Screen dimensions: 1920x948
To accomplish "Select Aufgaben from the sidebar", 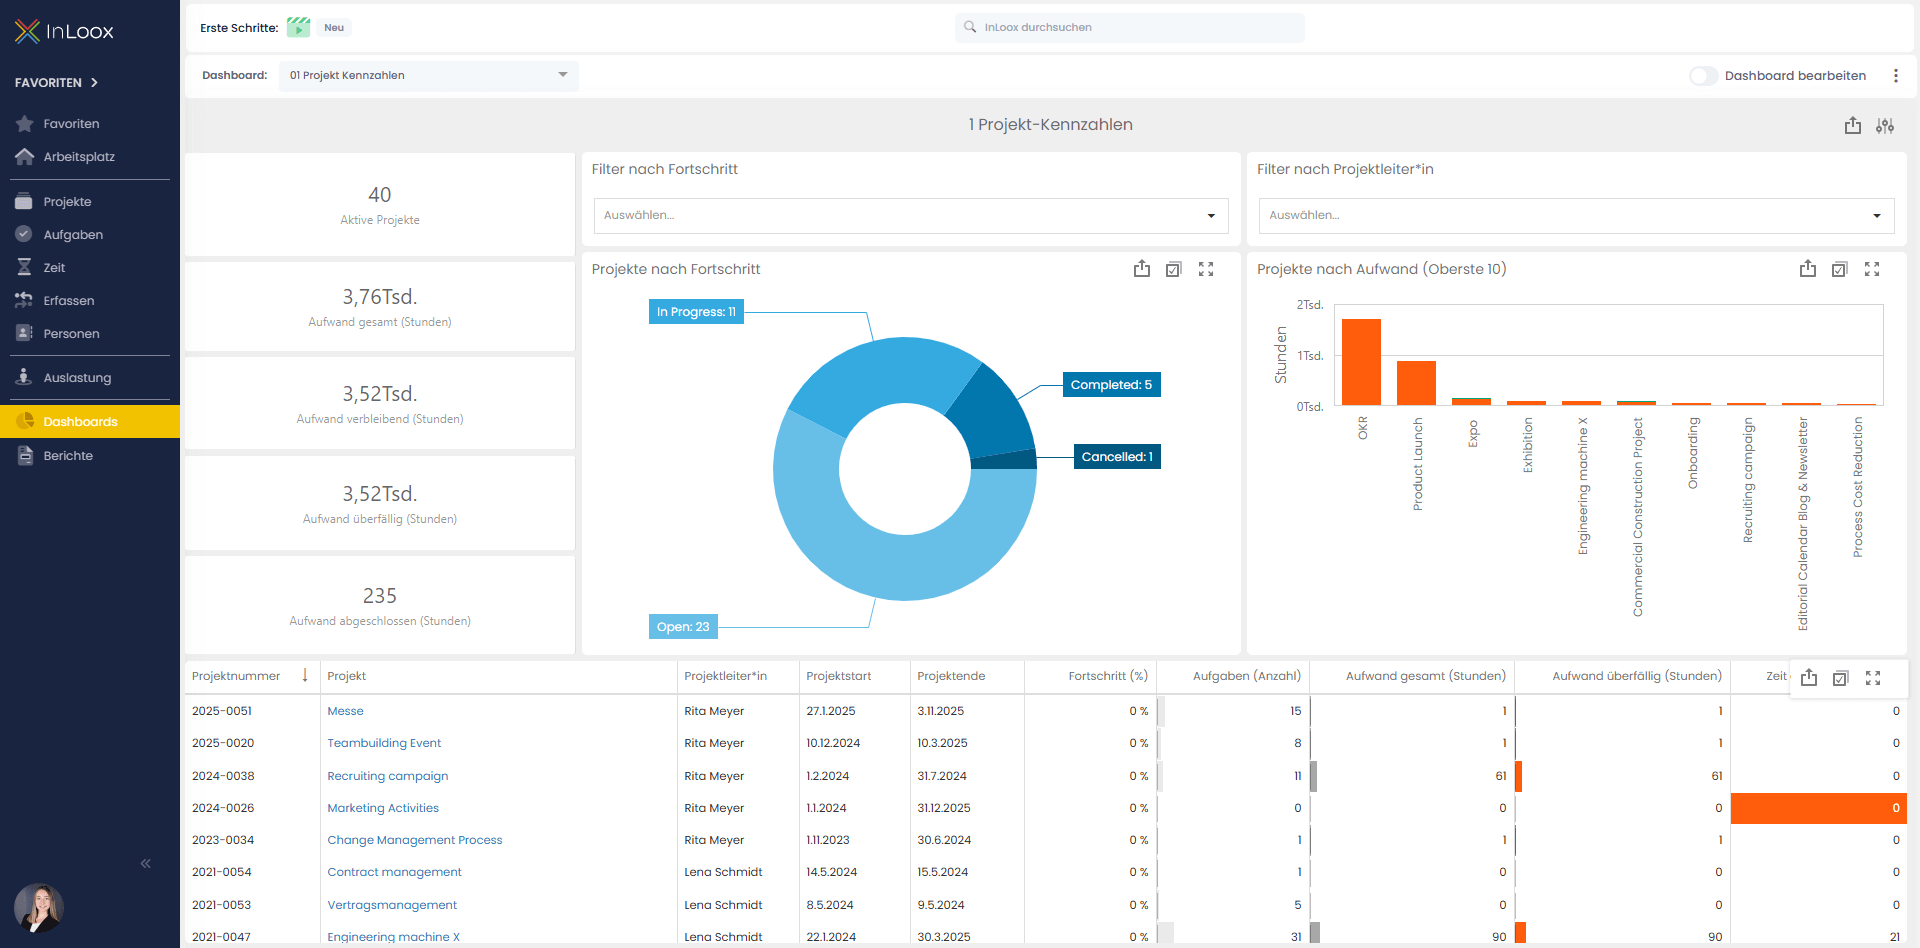I will tap(72, 234).
